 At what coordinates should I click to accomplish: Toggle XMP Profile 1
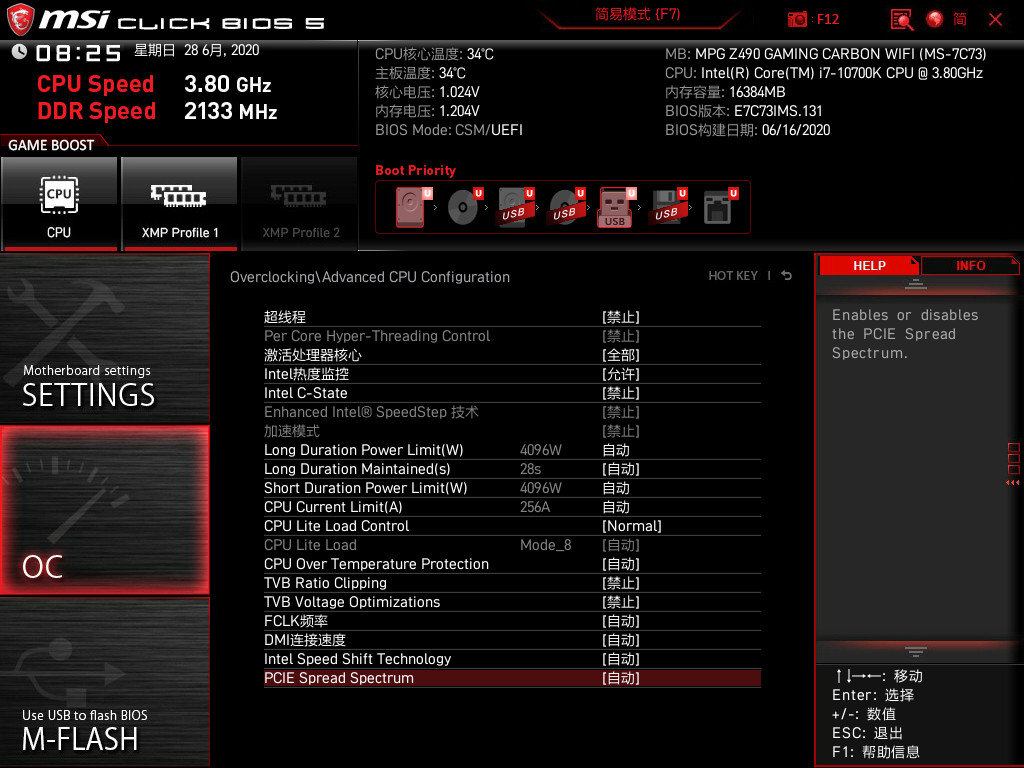[x=180, y=204]
